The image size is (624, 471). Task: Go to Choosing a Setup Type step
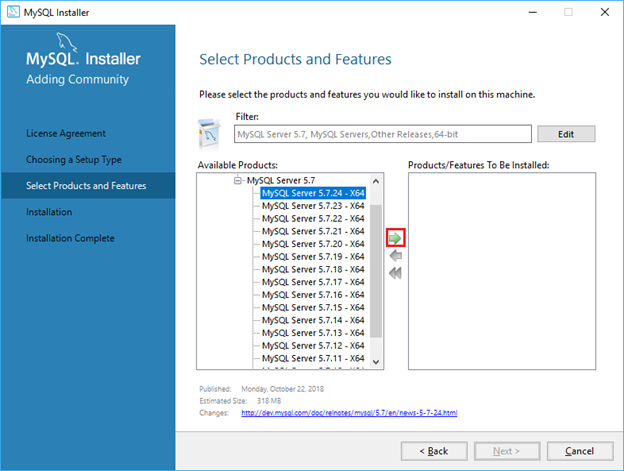[74, 160]
